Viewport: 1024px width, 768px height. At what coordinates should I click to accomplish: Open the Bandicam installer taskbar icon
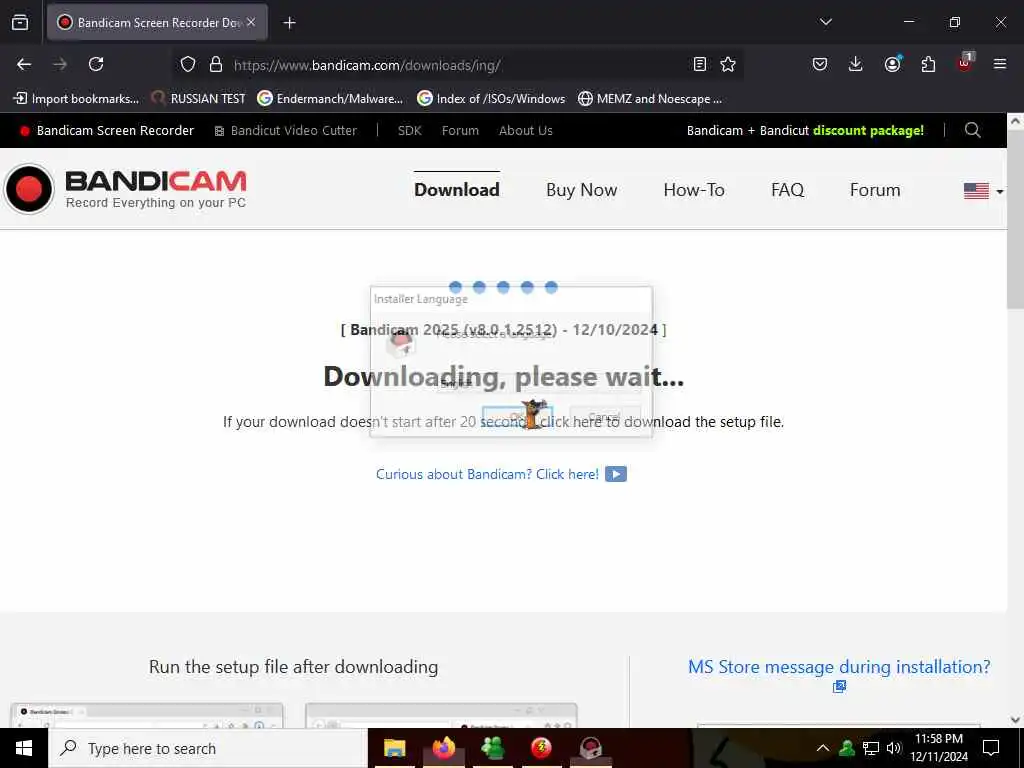tap(590, 748)
